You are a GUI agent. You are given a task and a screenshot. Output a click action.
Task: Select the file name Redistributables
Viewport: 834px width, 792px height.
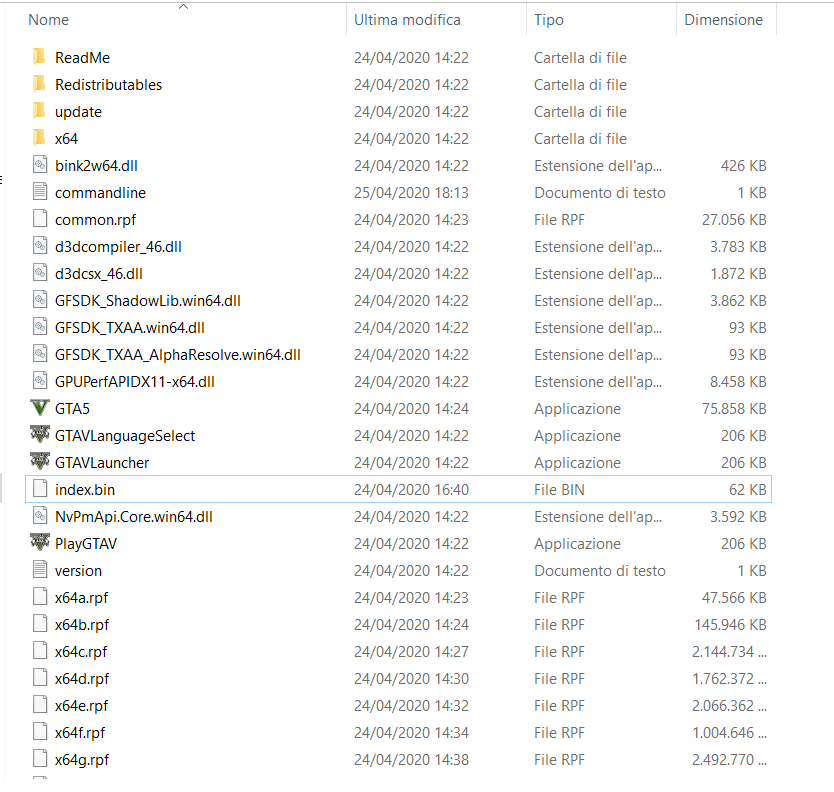pyautogui.click(x=109, y=85)
